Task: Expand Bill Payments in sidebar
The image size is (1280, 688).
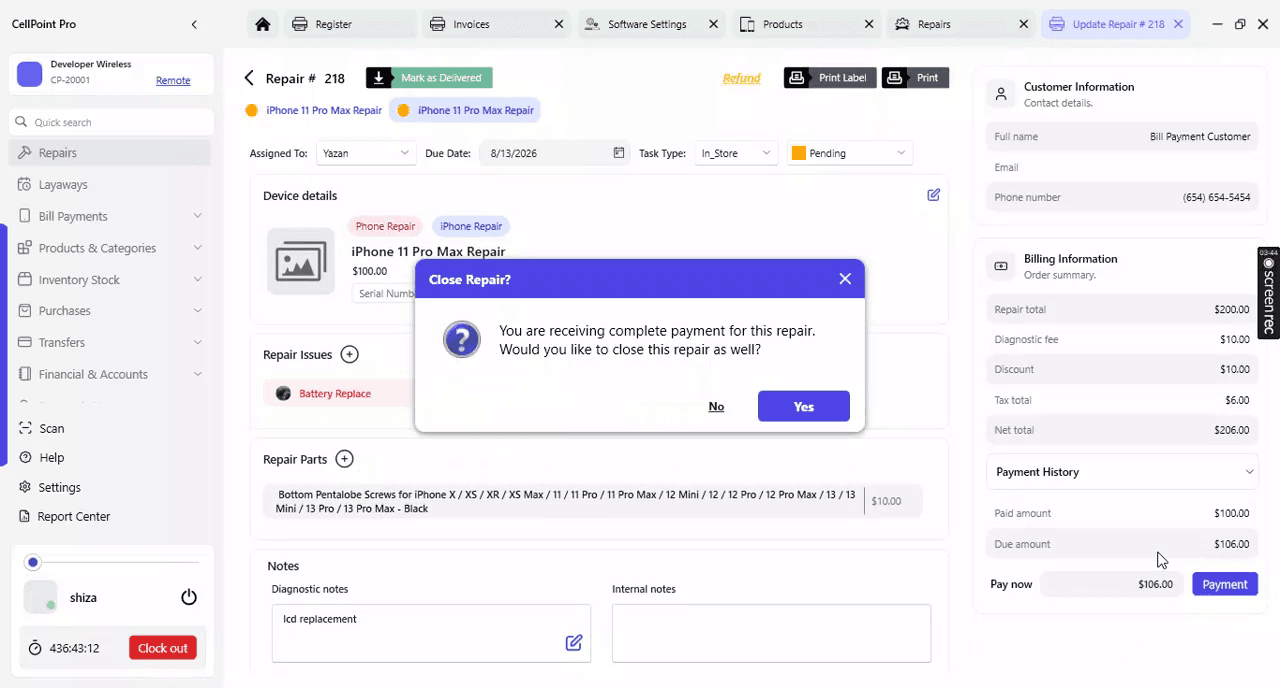Action: [x=197, y=216]
